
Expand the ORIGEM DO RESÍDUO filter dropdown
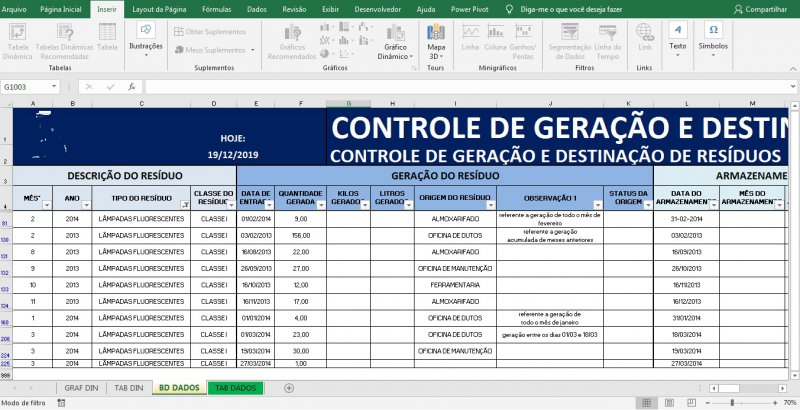click(x=490, y=204)
